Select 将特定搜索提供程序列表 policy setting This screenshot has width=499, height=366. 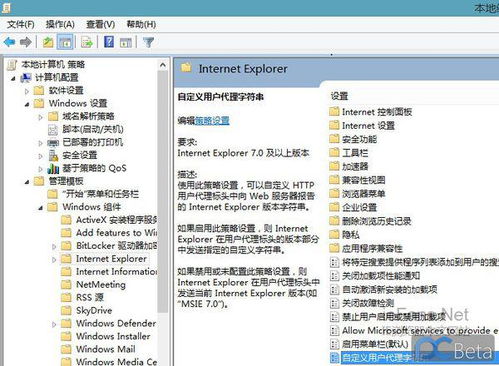pos(414,262)
